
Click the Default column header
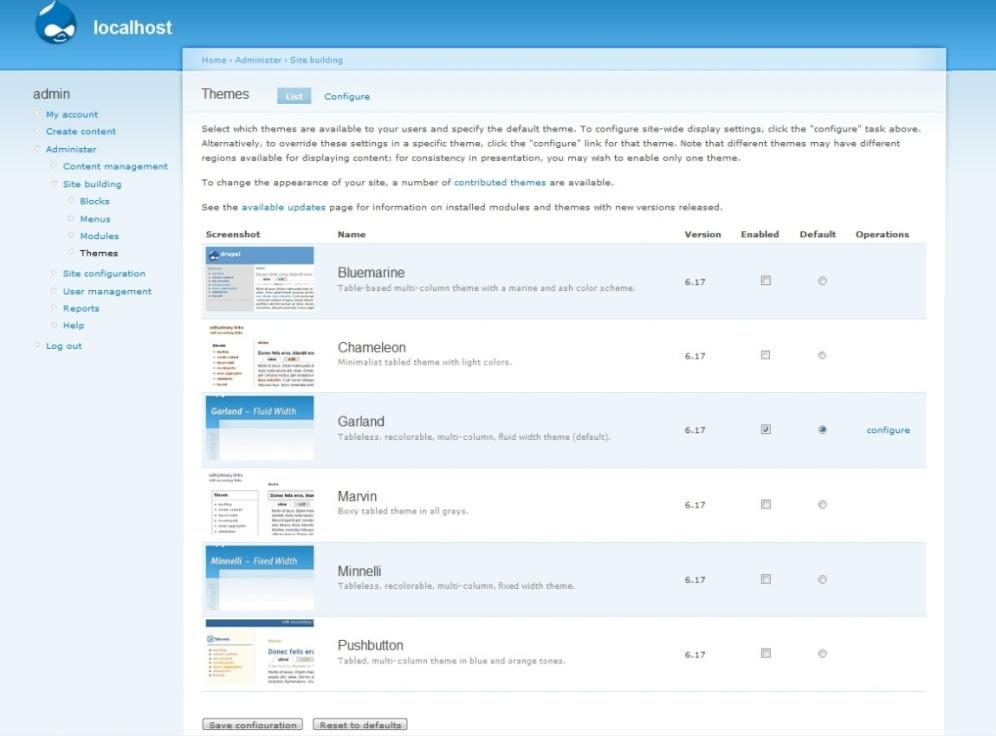click(818, 234)
